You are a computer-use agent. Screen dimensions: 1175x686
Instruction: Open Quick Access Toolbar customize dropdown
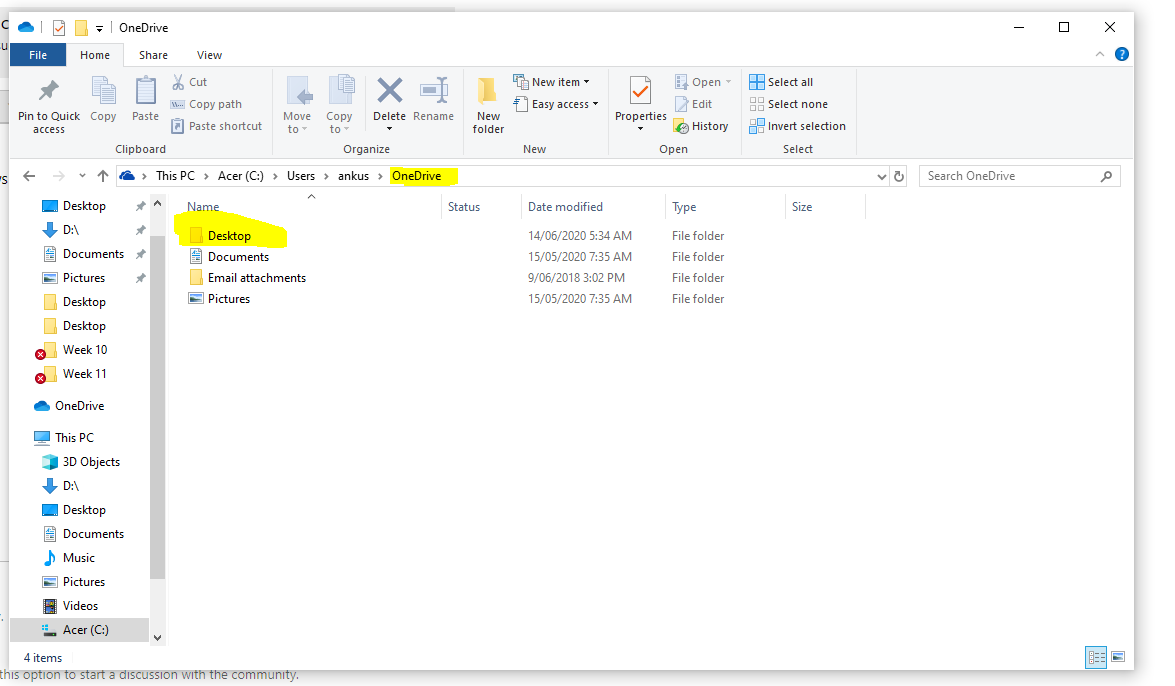tap(99, 28)
